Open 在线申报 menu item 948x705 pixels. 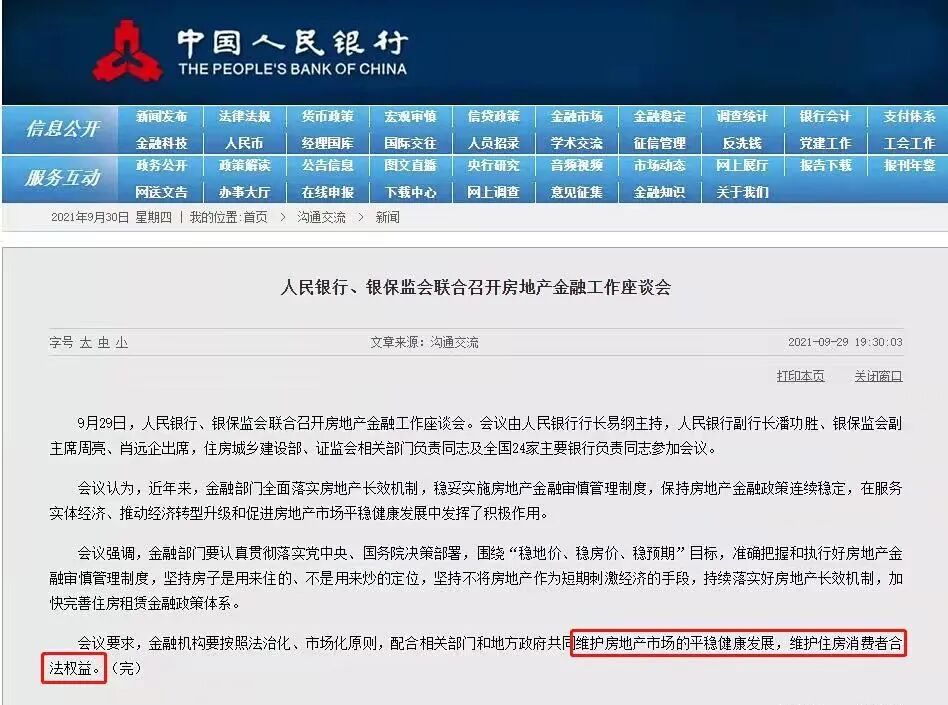pyautogui.click(x=327, y=192)
